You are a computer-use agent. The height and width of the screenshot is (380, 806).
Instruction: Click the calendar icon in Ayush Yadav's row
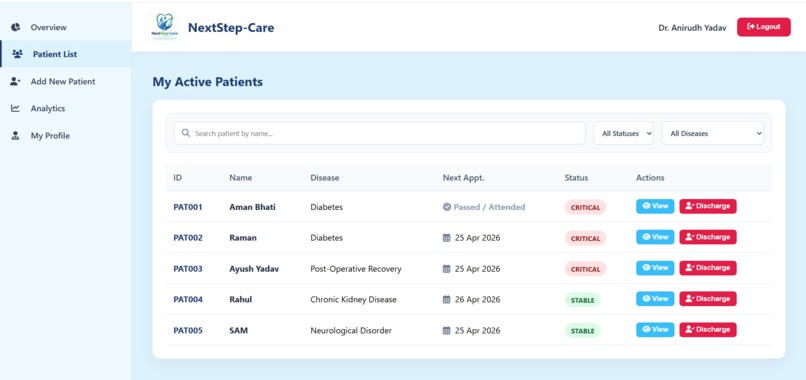point(447,269)
